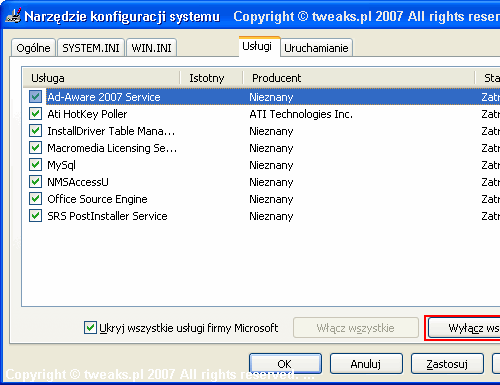Uncheck the NMSAccessU service checkbox
500x385 pixels.
[x=35, y=182]
